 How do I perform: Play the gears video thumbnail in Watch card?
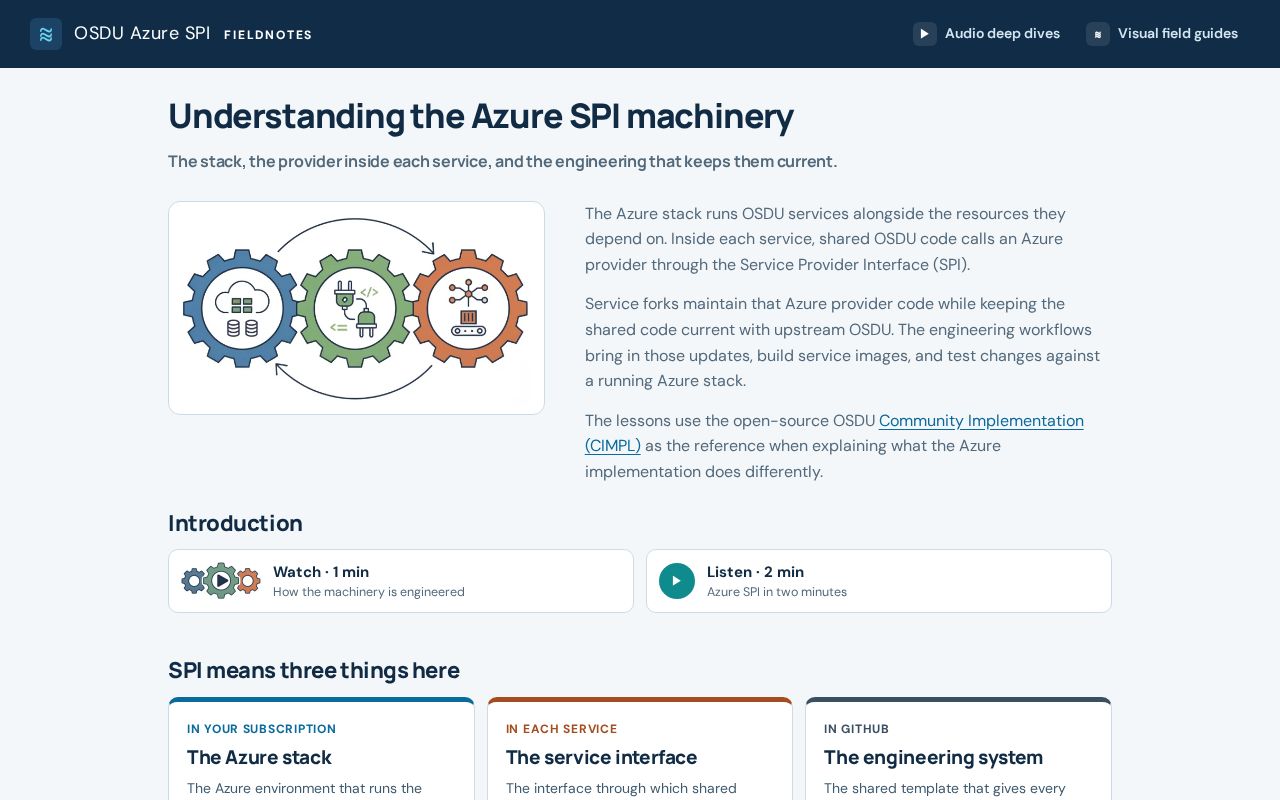coord(221,581)
